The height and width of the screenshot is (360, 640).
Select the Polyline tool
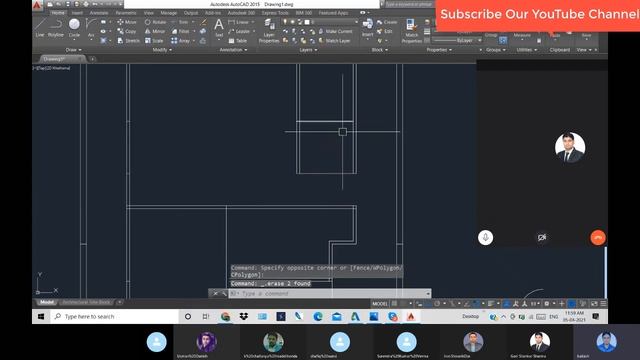[x=56, y=28]
